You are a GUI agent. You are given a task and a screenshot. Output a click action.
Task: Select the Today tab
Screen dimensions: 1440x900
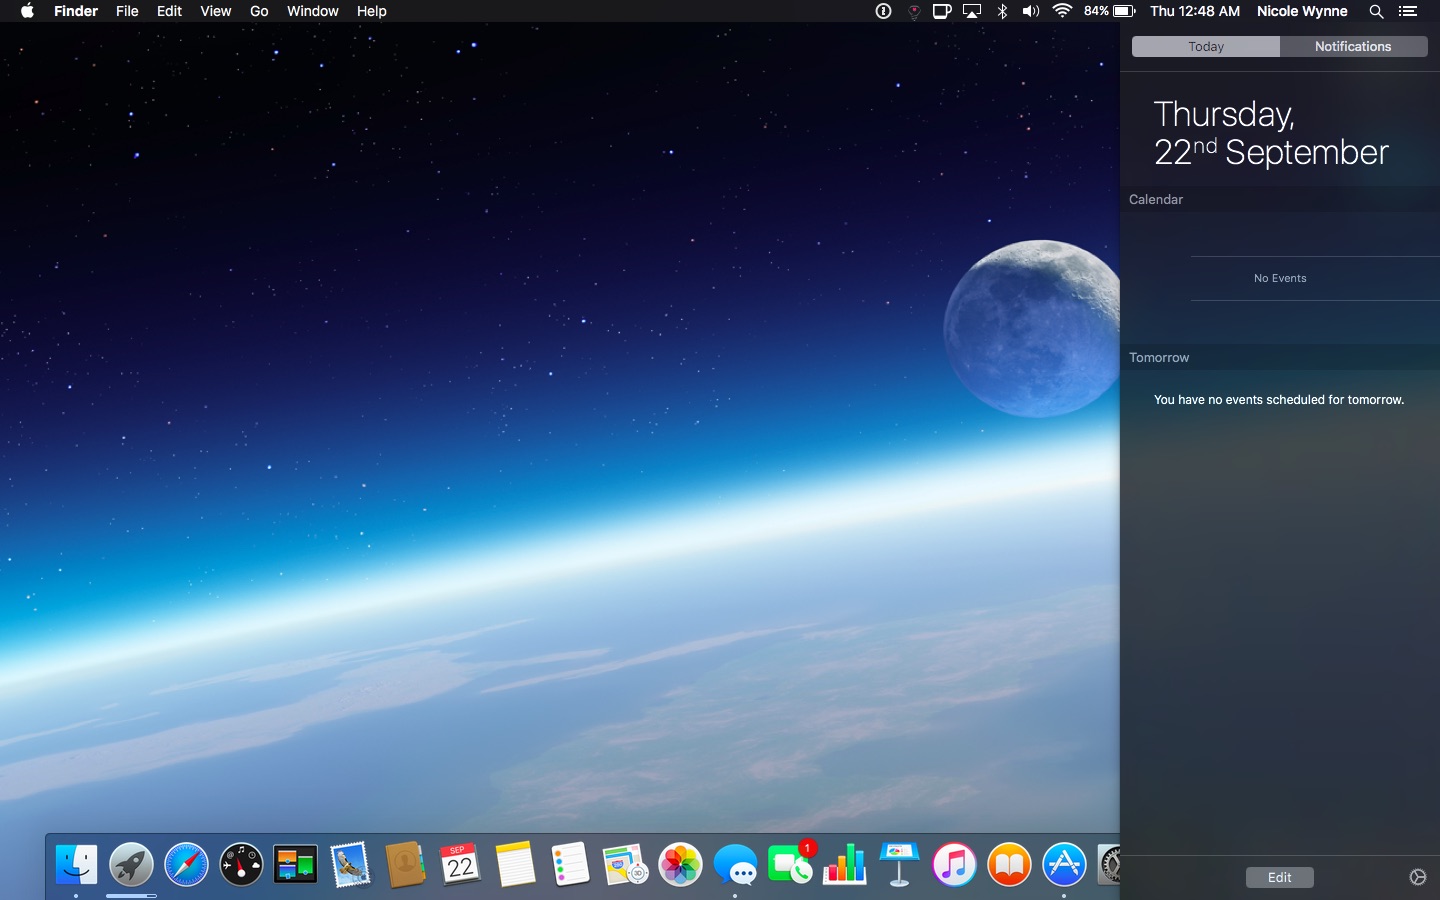coord(1206,47)
